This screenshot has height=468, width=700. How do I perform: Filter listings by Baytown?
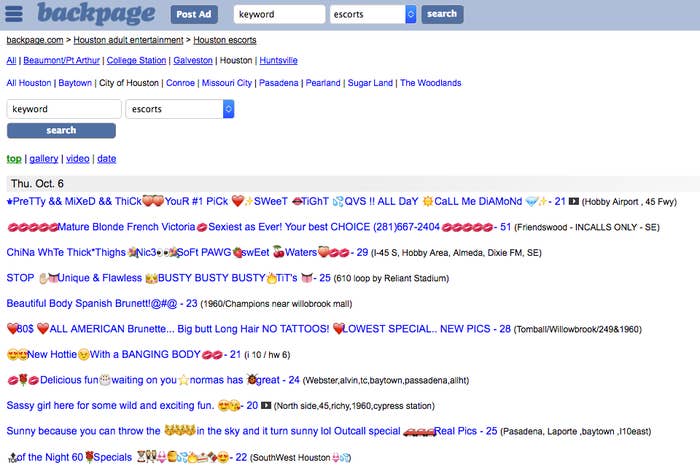click(75, 83)
